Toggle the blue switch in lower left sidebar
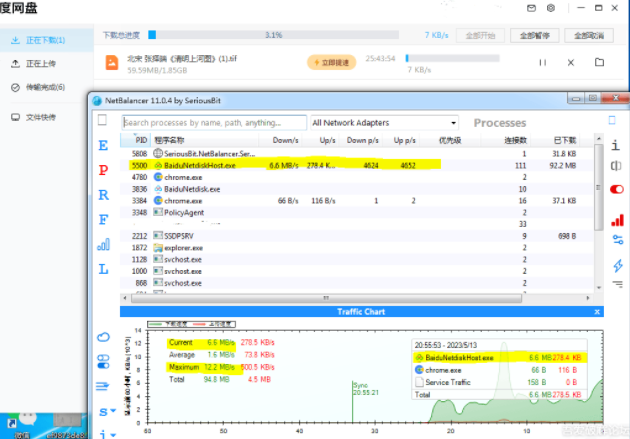630x439 pixels. 103,363
